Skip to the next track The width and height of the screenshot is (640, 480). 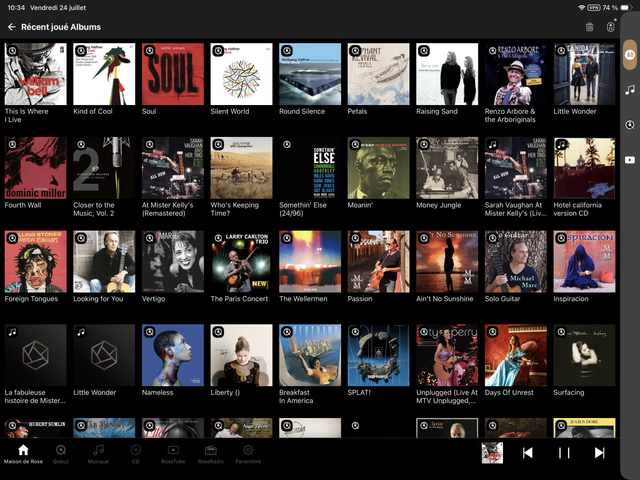tap(600, 453)
